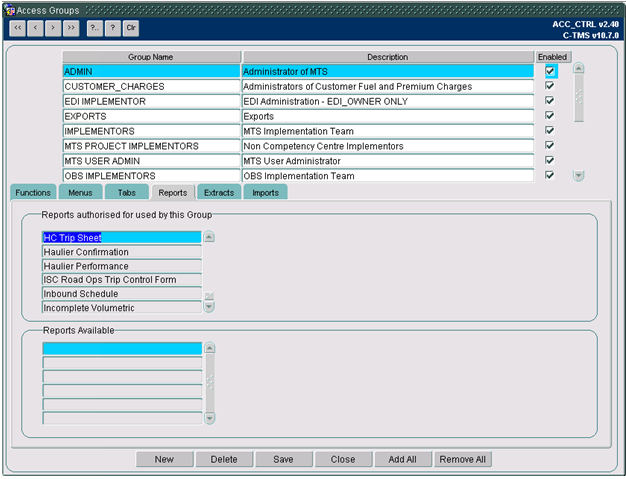Click the Reports Available scrollbar thumb
The image size is (626, 479).
210,383
